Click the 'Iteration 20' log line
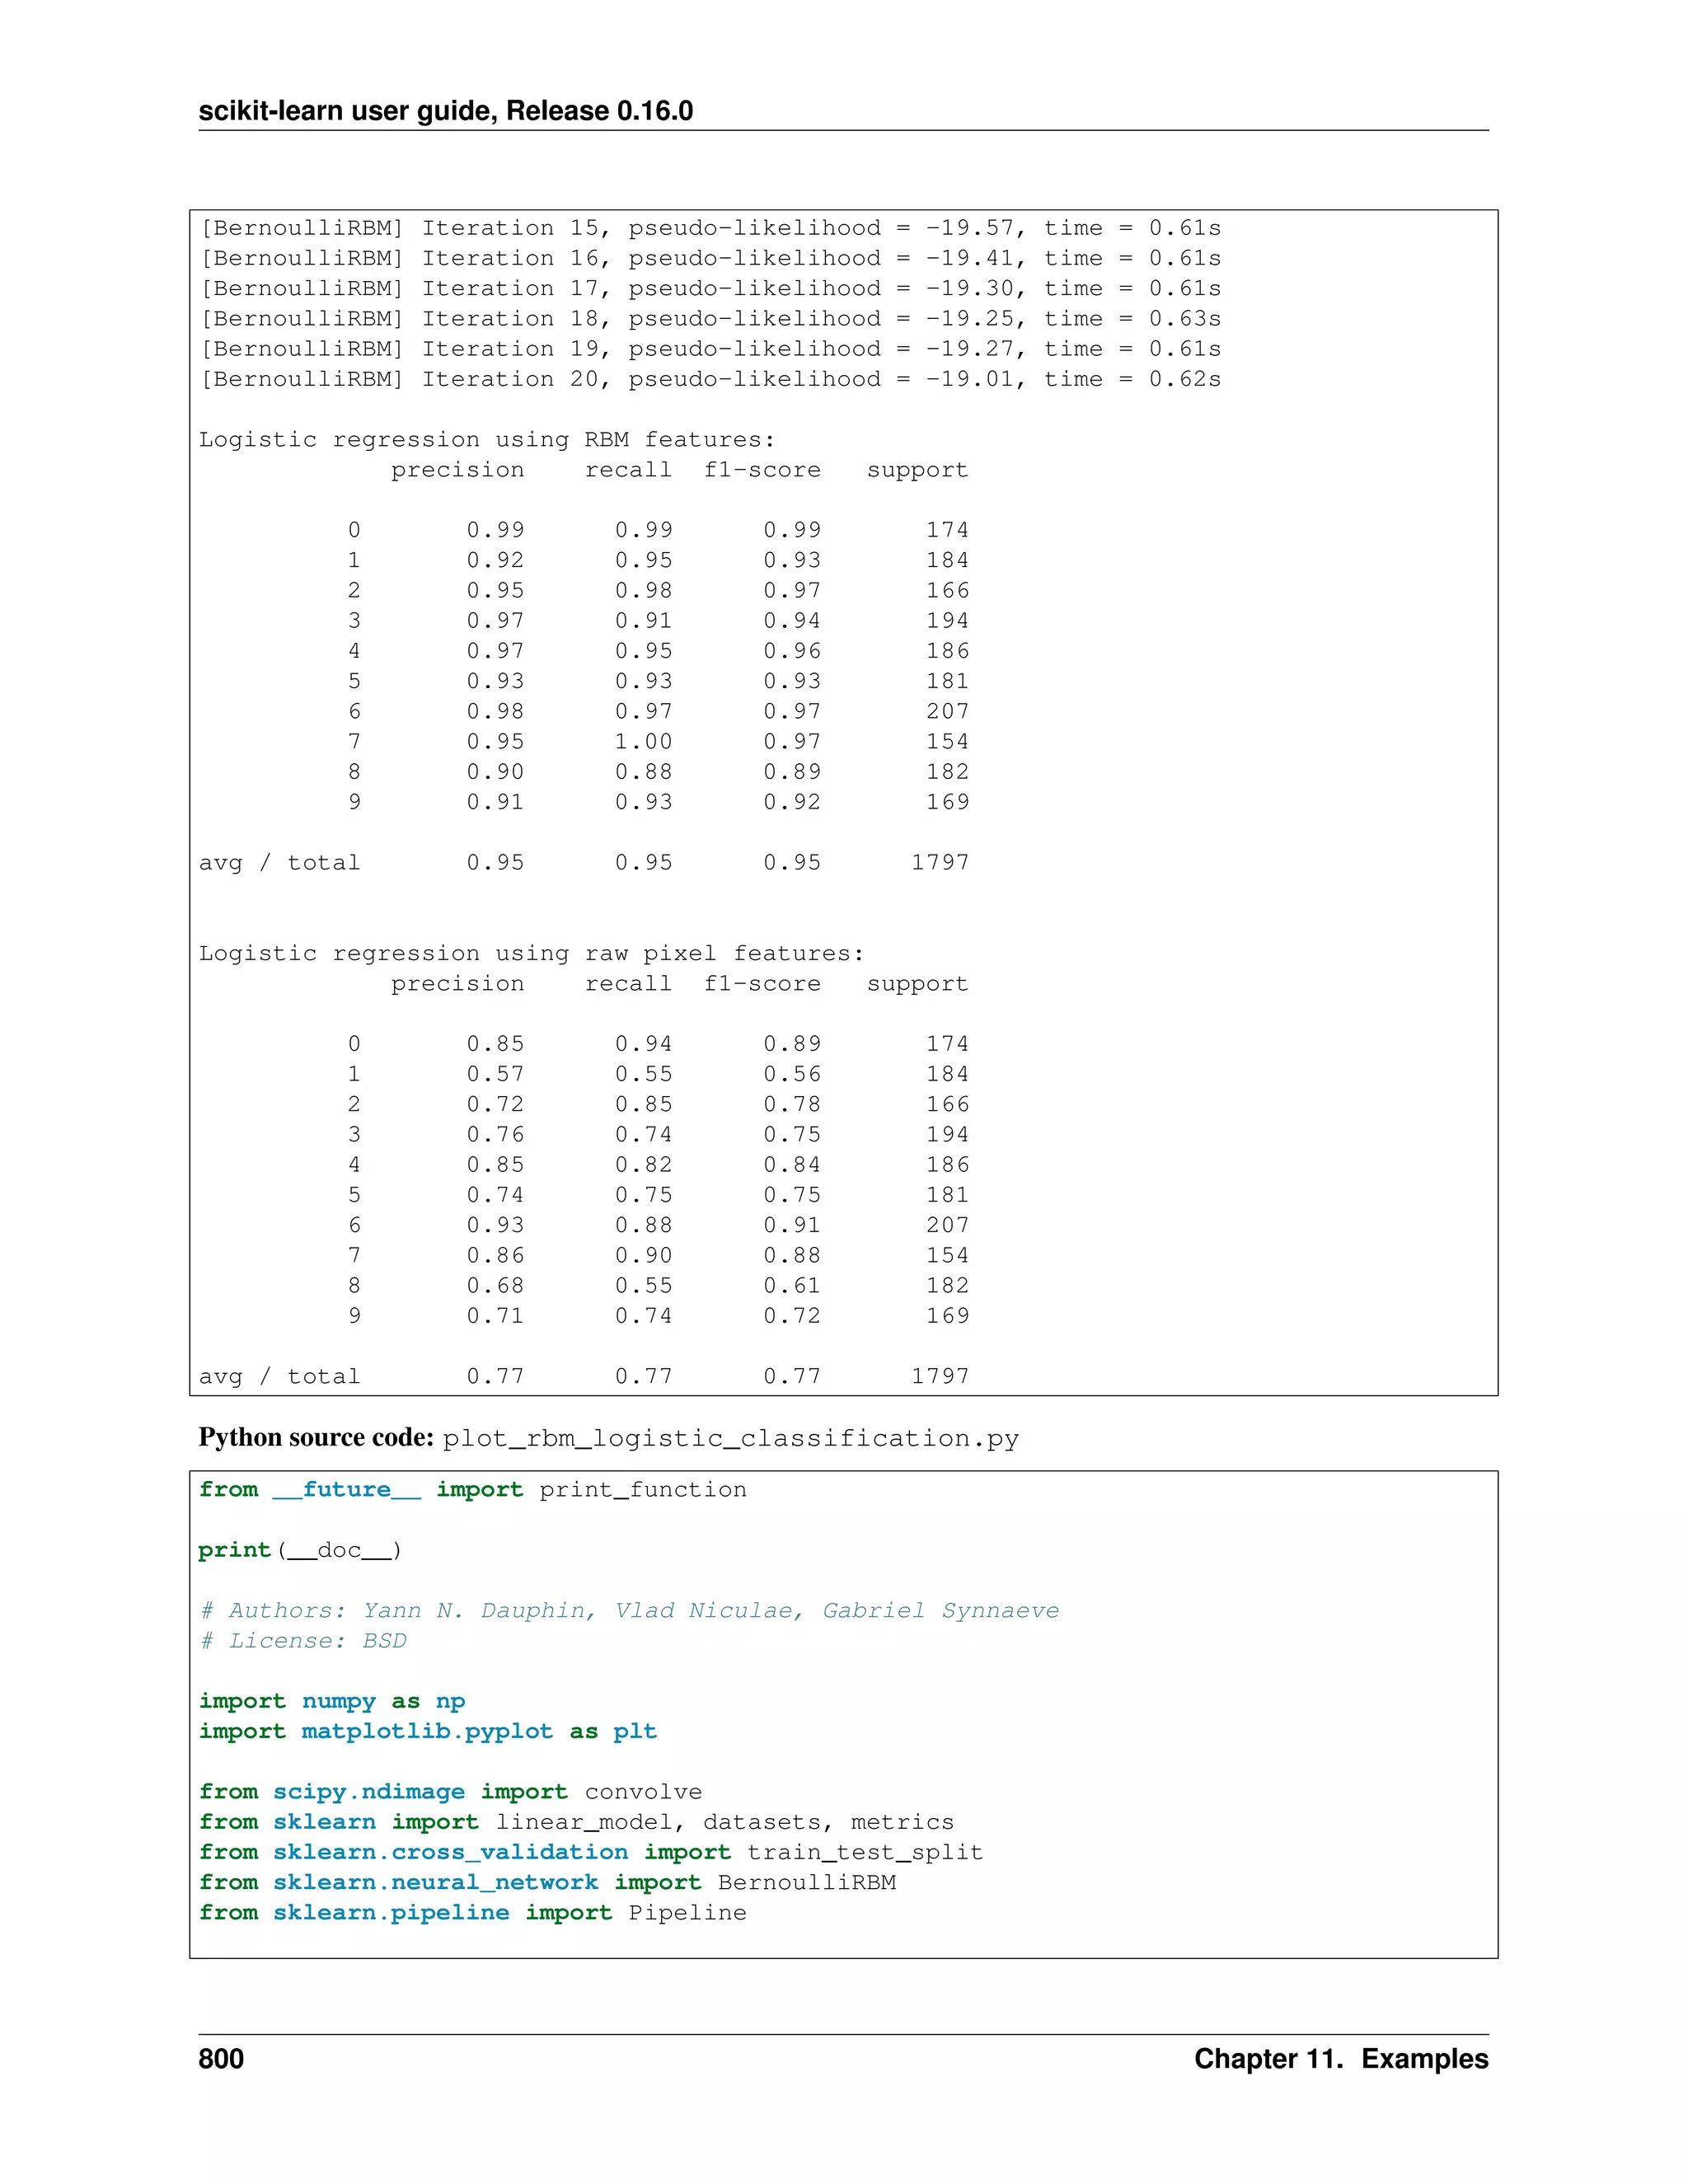Viewport: 1688px width, 2184px height. [710, 379]
